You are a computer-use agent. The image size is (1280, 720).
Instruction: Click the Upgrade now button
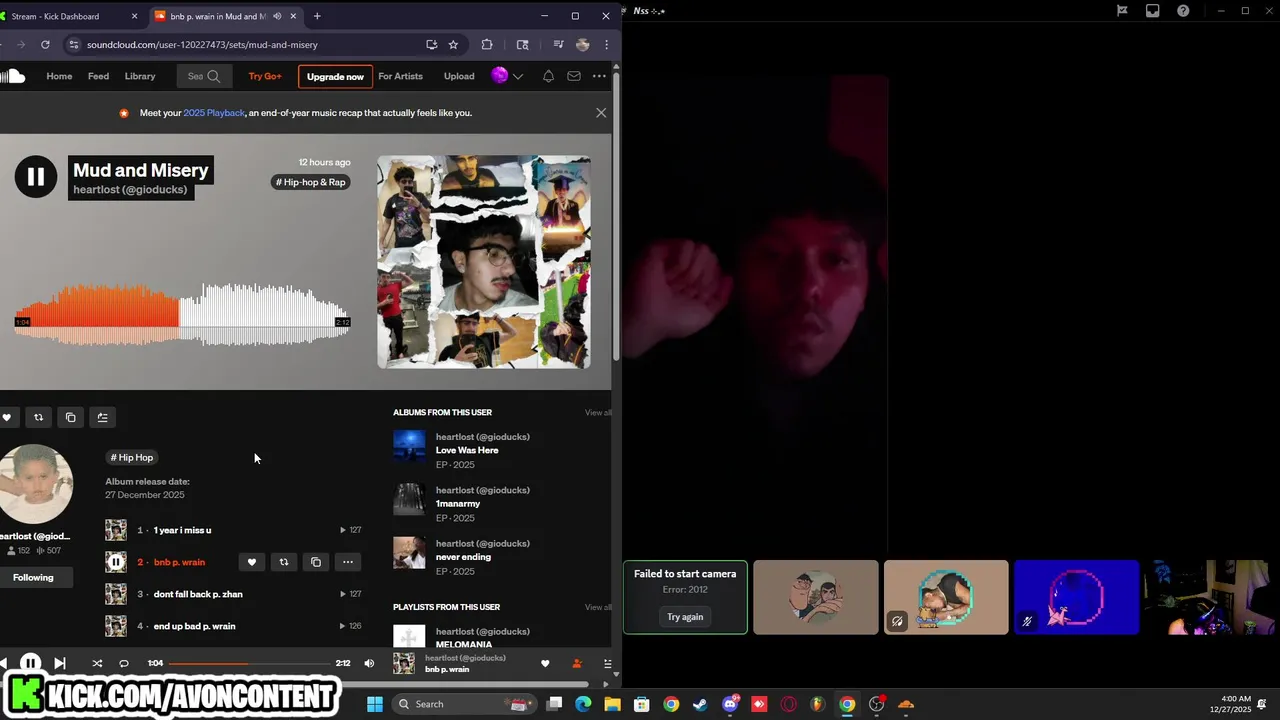tap(335, 76)
